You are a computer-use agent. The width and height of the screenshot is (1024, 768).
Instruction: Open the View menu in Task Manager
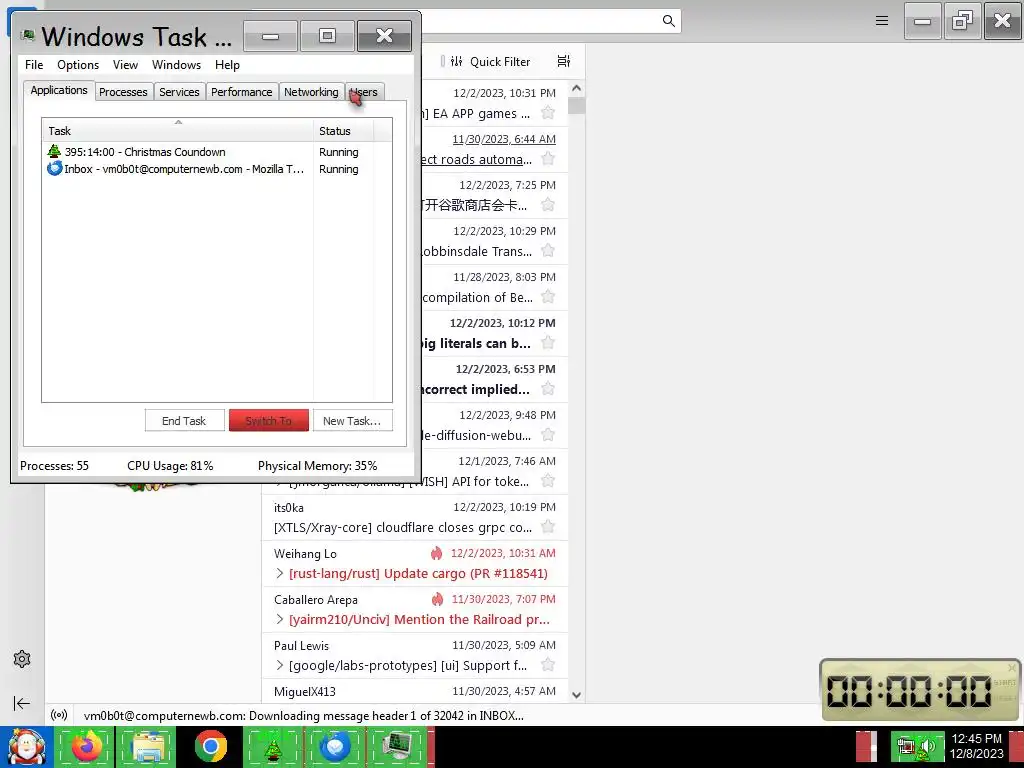(125, 65)
